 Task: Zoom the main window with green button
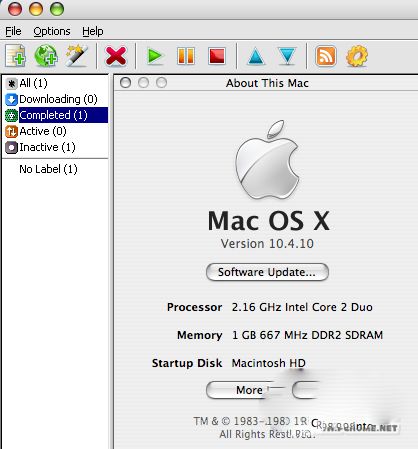[57, 9]
